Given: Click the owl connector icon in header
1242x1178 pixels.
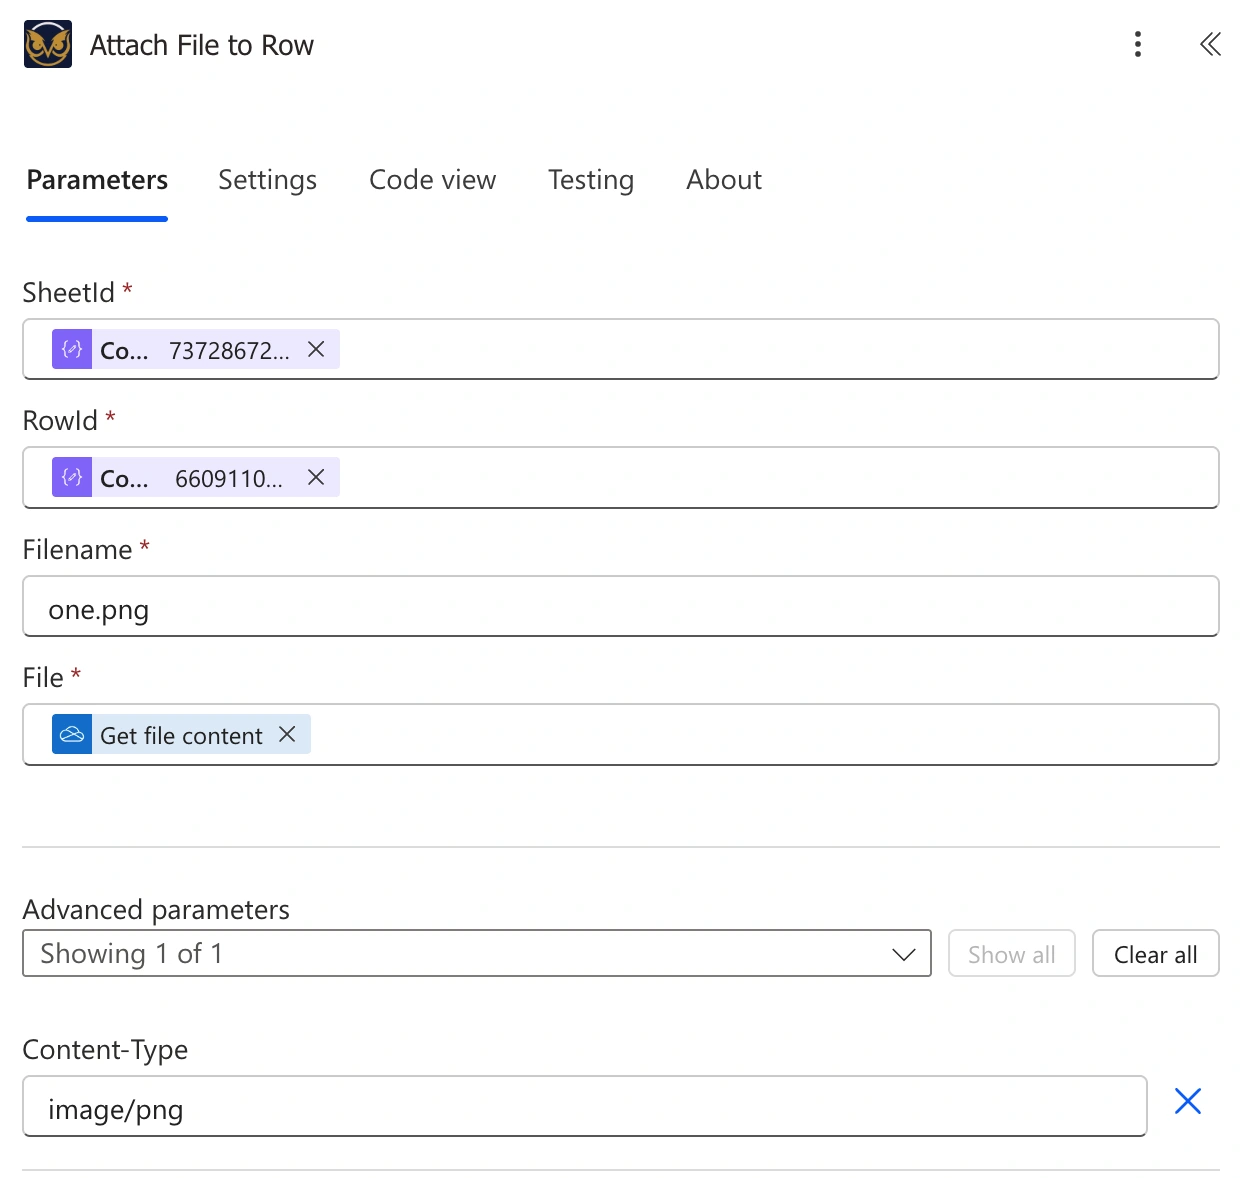Looking at the screenshot, I should point(48,44).
